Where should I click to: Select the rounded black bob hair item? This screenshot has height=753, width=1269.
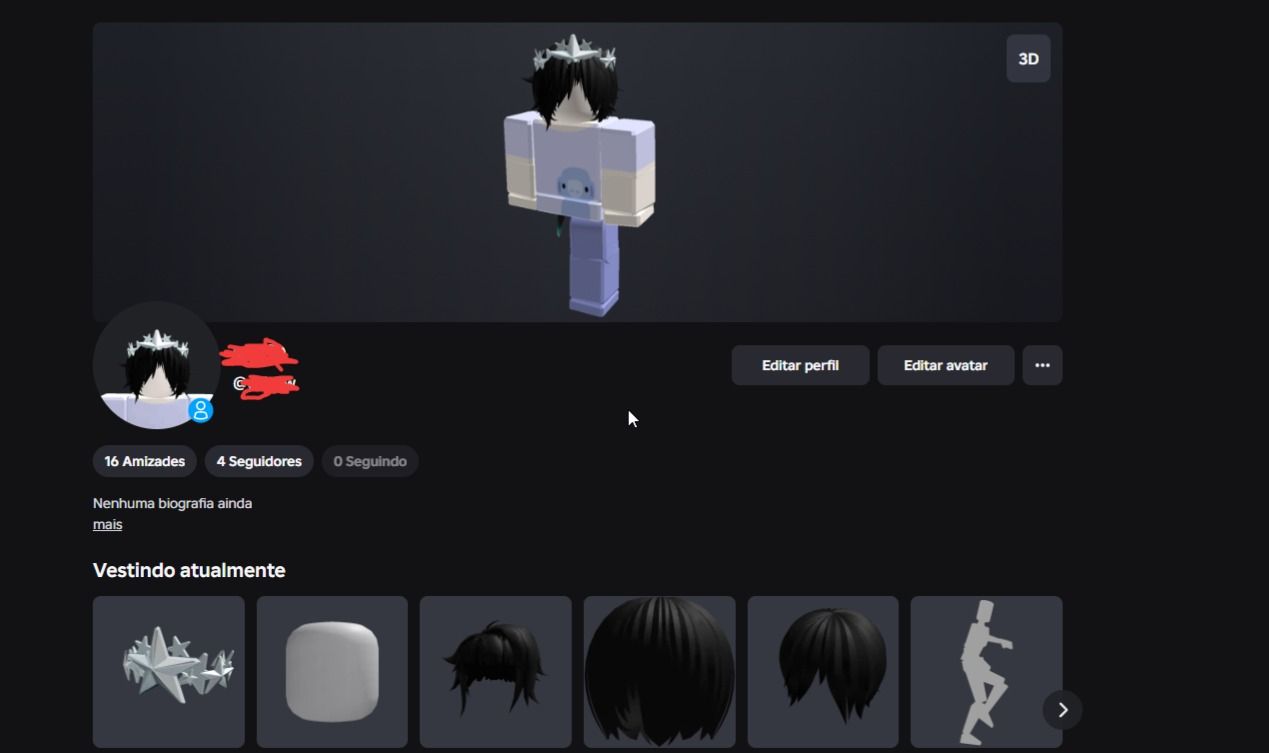(823, 671)
